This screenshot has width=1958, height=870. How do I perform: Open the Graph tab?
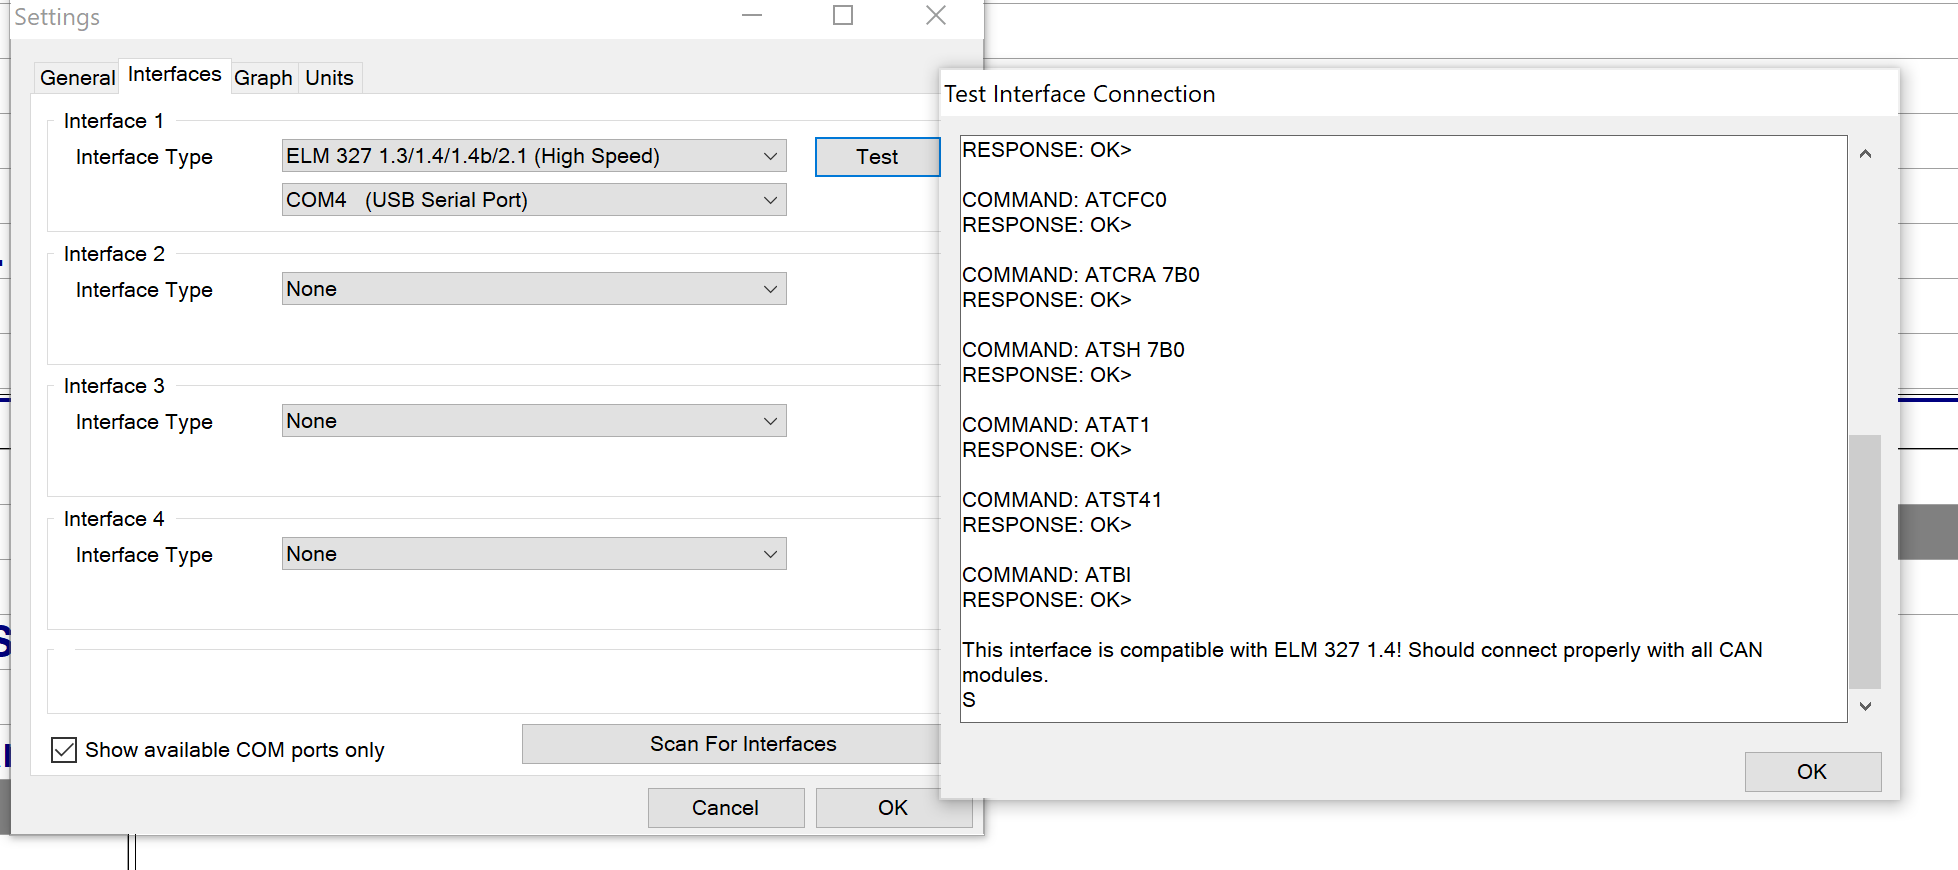[263, 78]
